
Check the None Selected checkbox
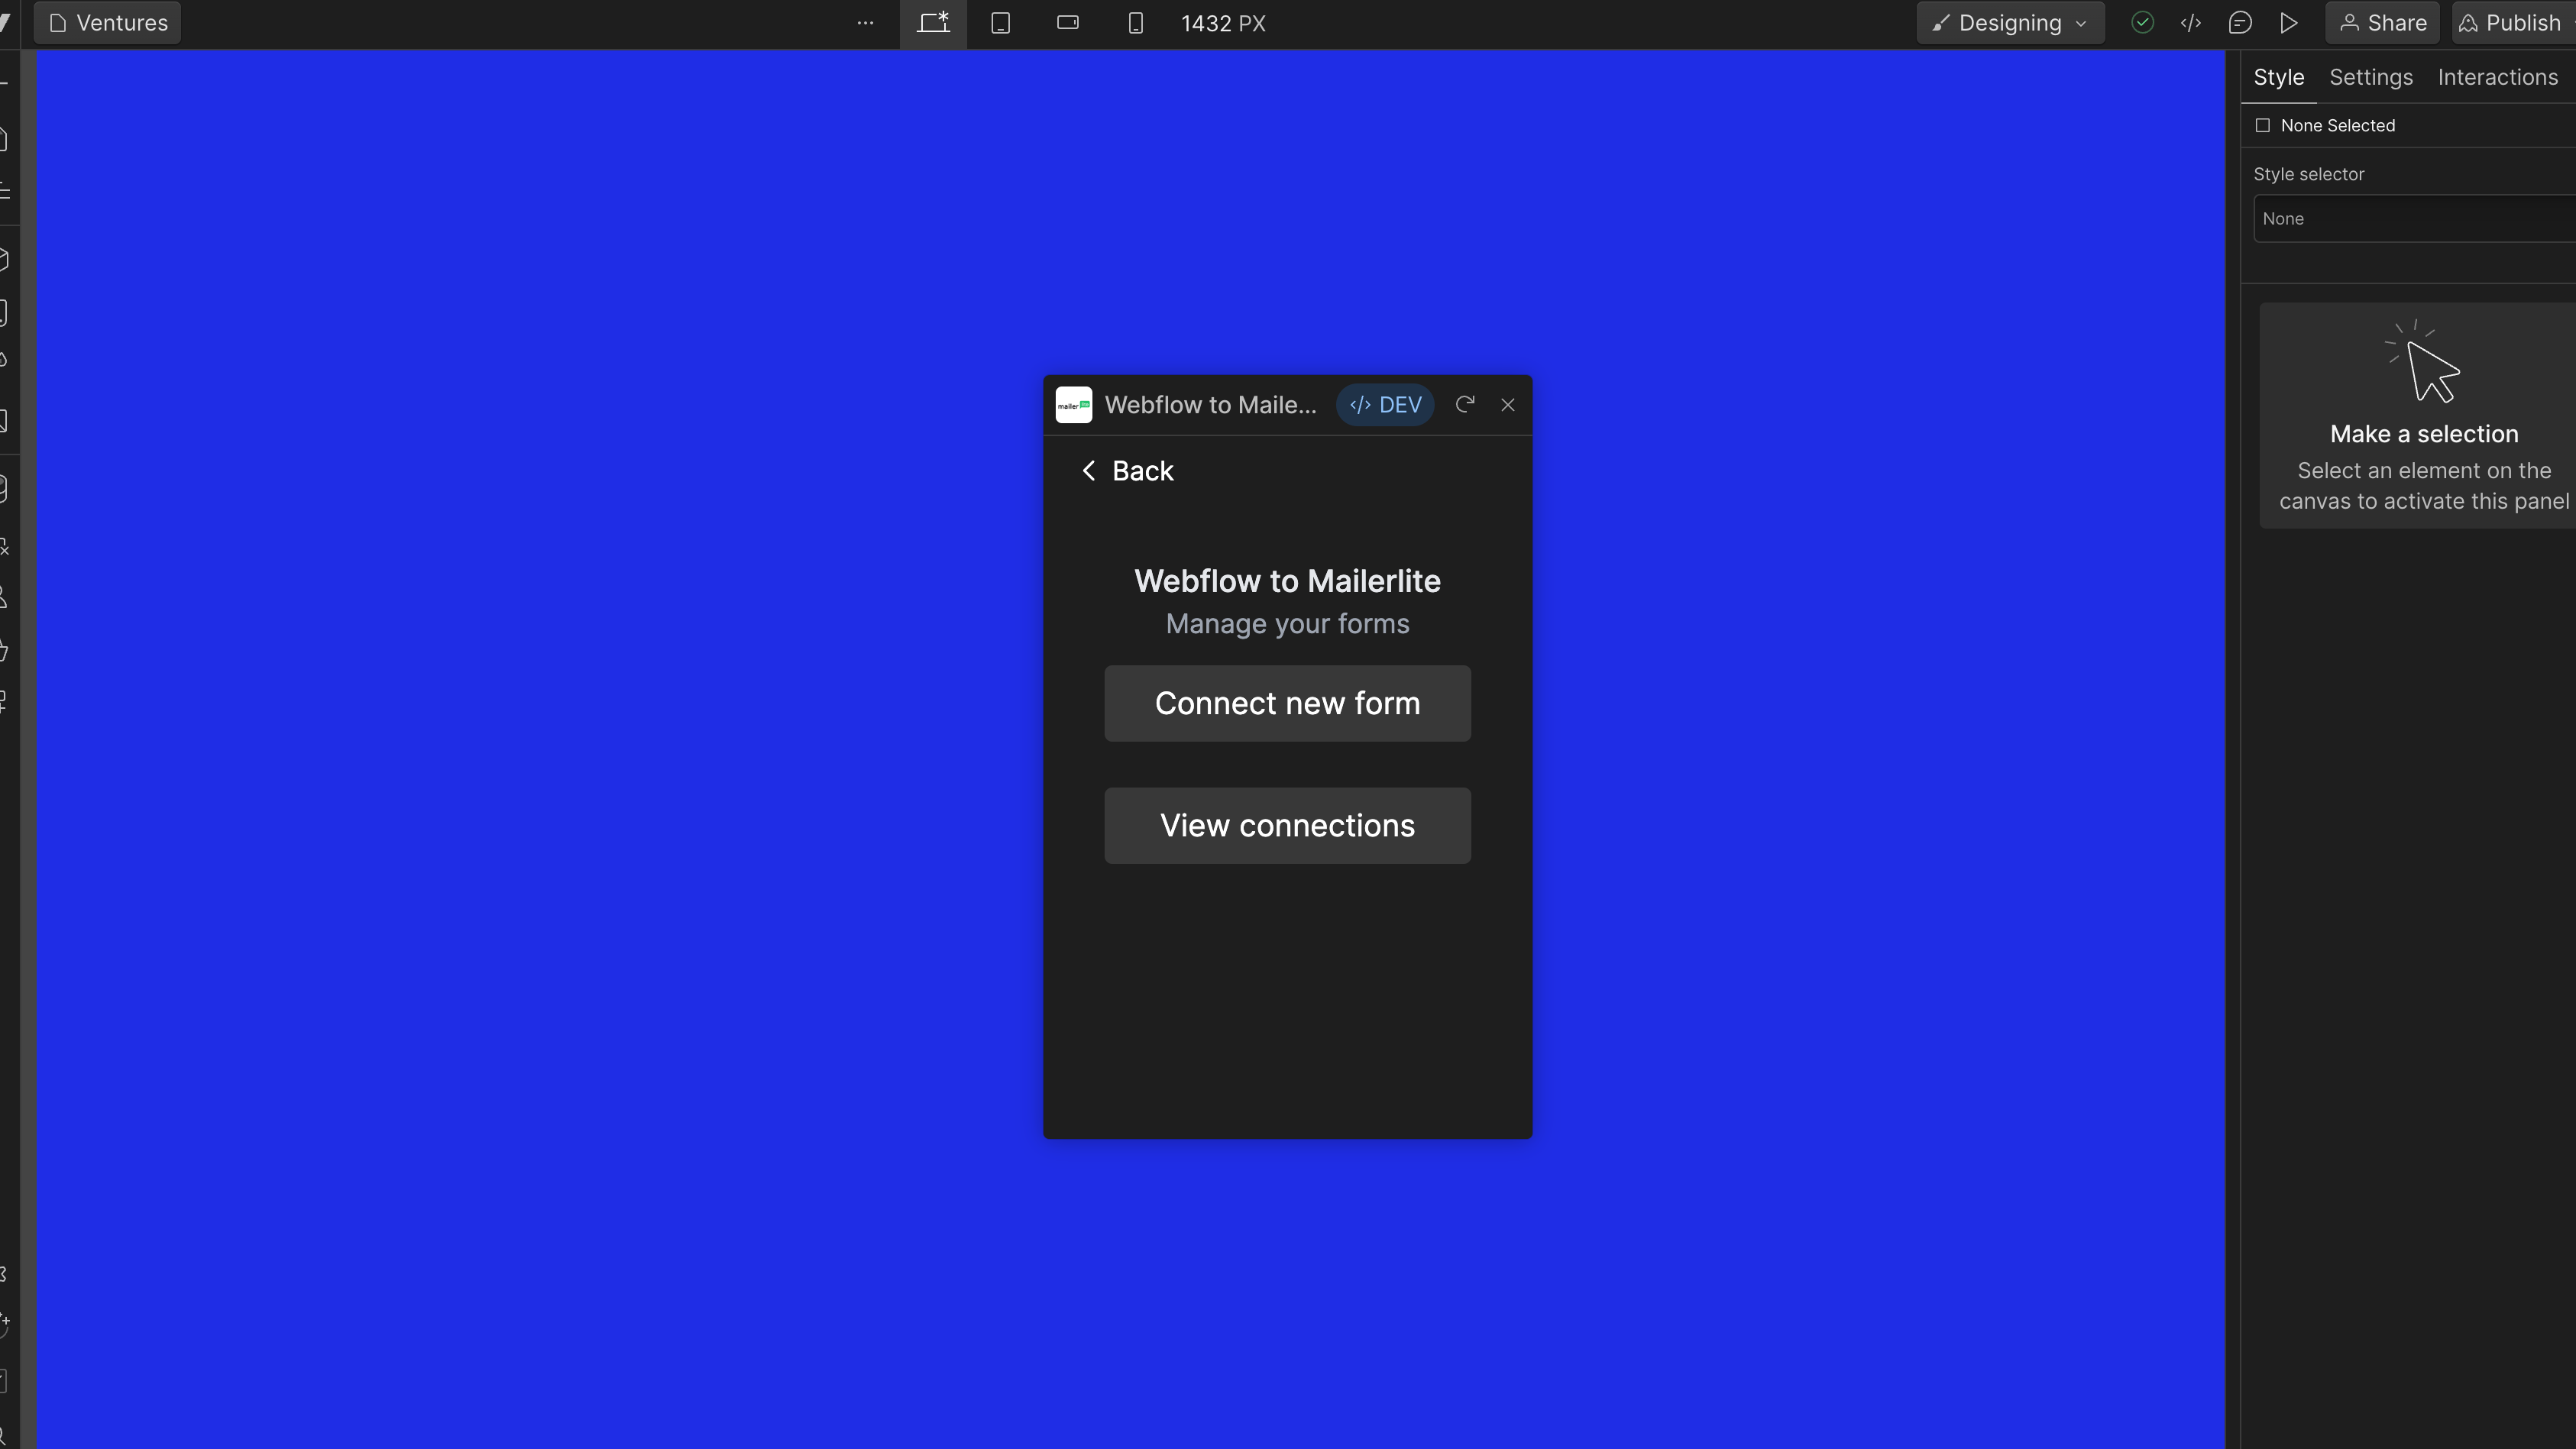2263,125
